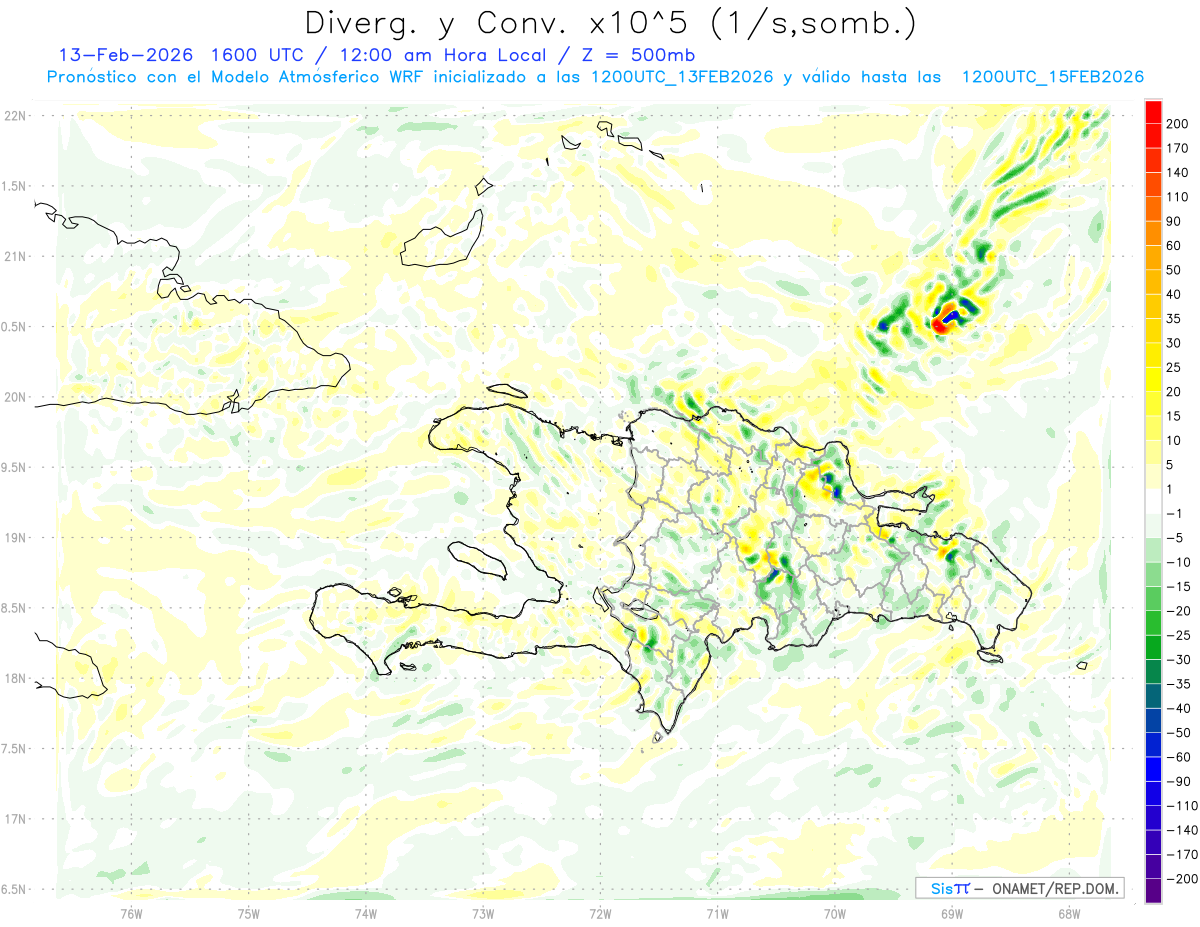Click the '18N' latitude label

(x=15, y=679)
